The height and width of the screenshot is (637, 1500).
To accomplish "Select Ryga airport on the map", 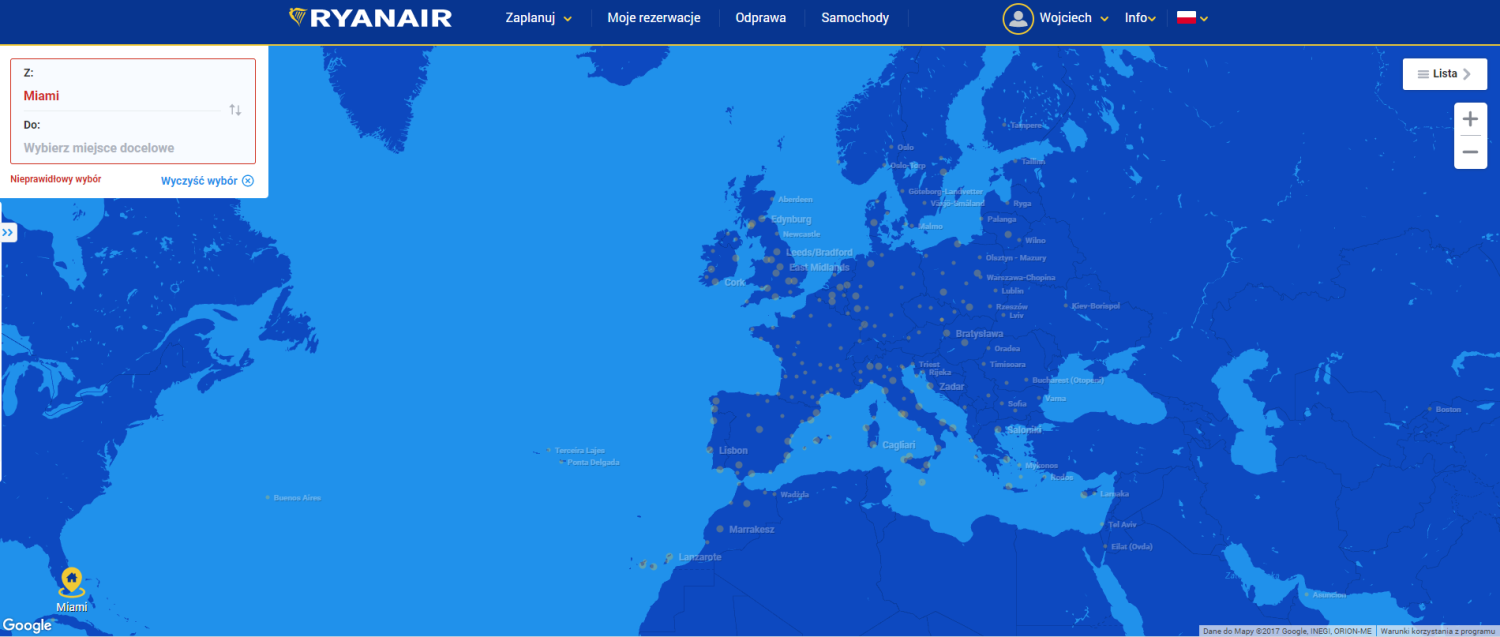I will click(1021, 203).
